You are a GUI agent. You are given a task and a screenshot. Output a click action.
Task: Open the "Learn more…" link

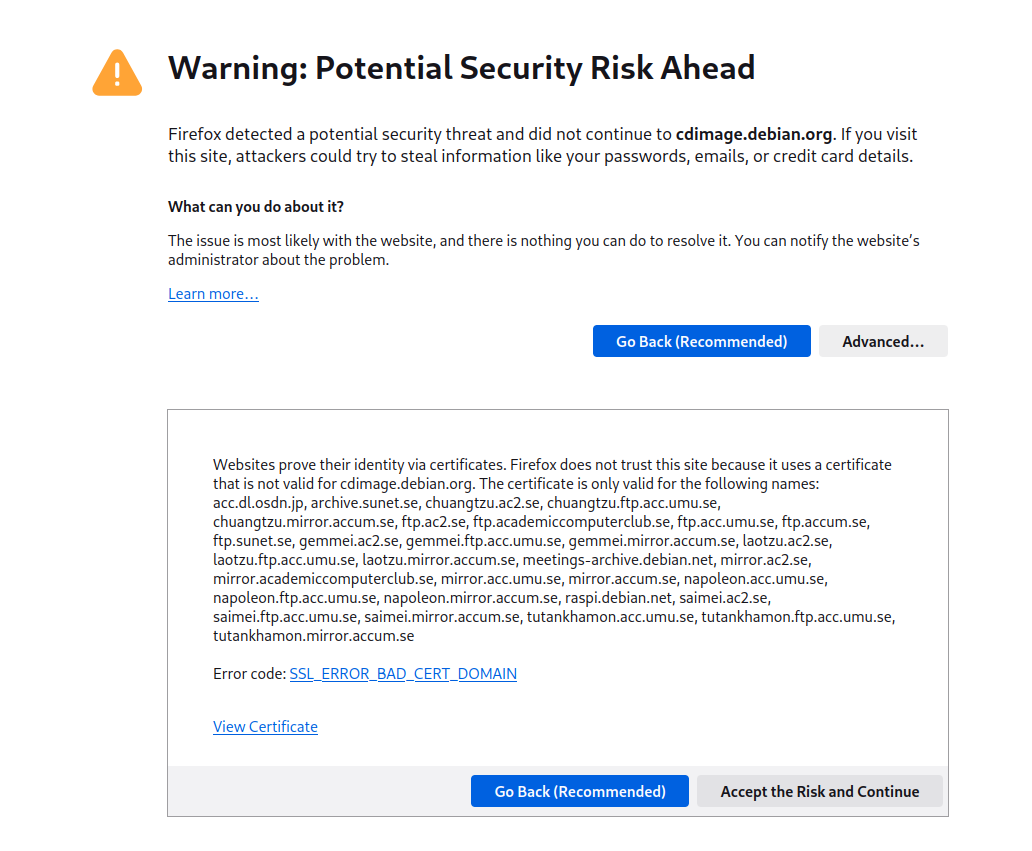tap(213, 294)
